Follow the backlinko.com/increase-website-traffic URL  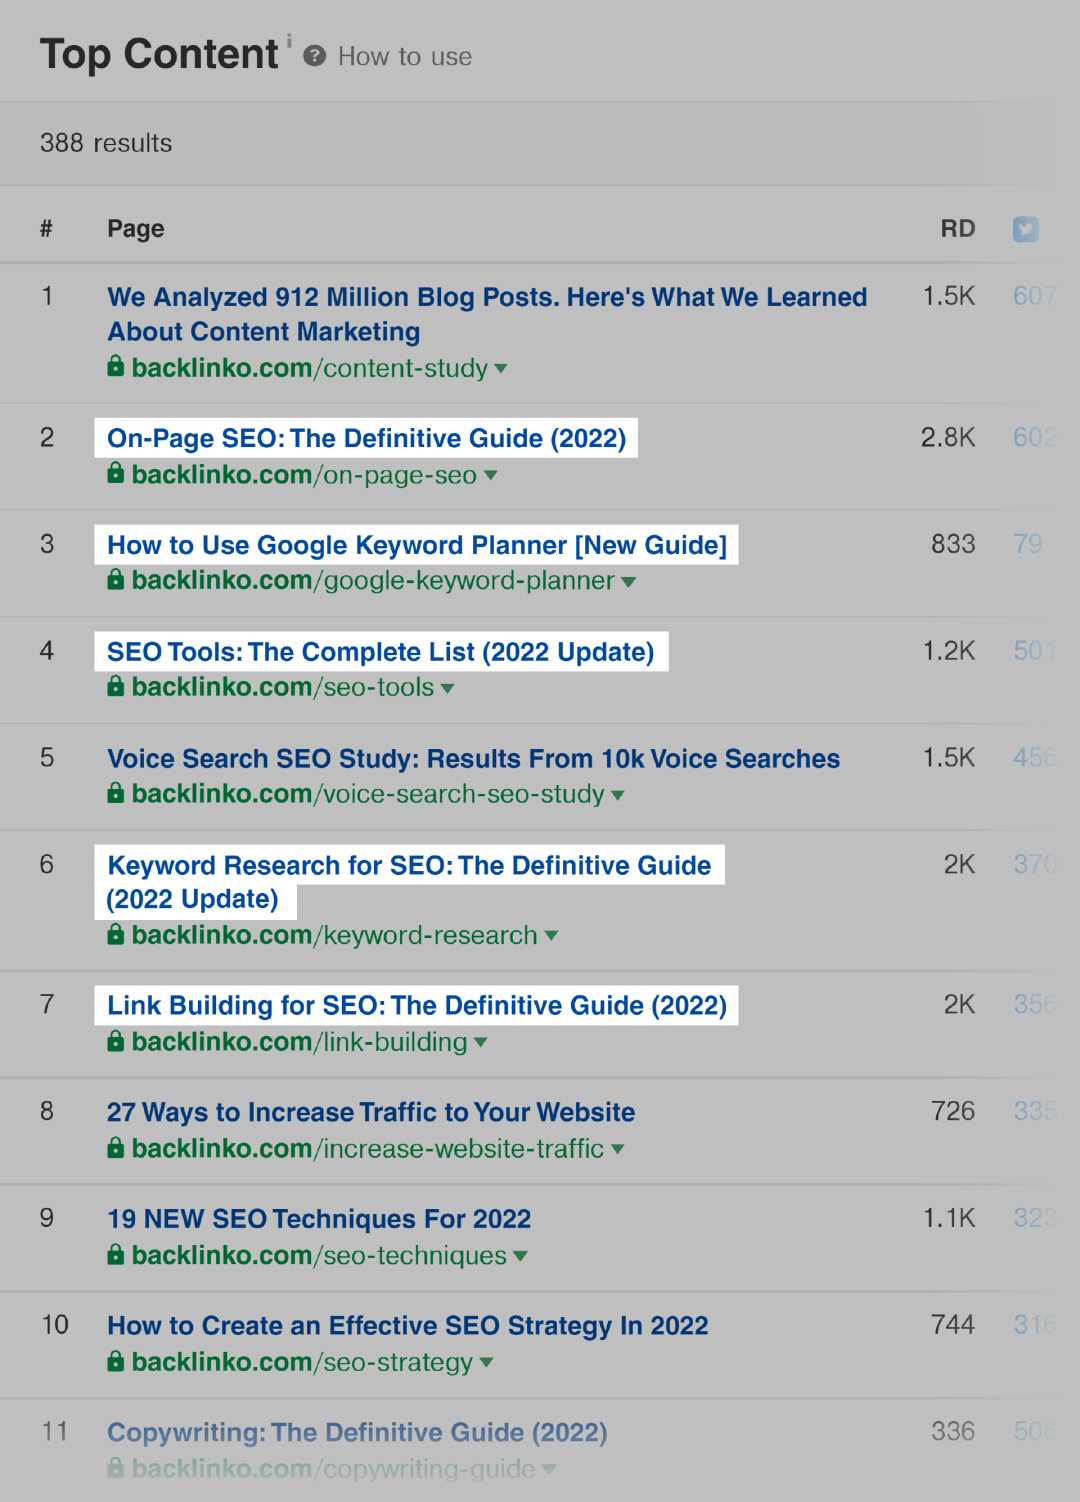(x=368, y=1149)
